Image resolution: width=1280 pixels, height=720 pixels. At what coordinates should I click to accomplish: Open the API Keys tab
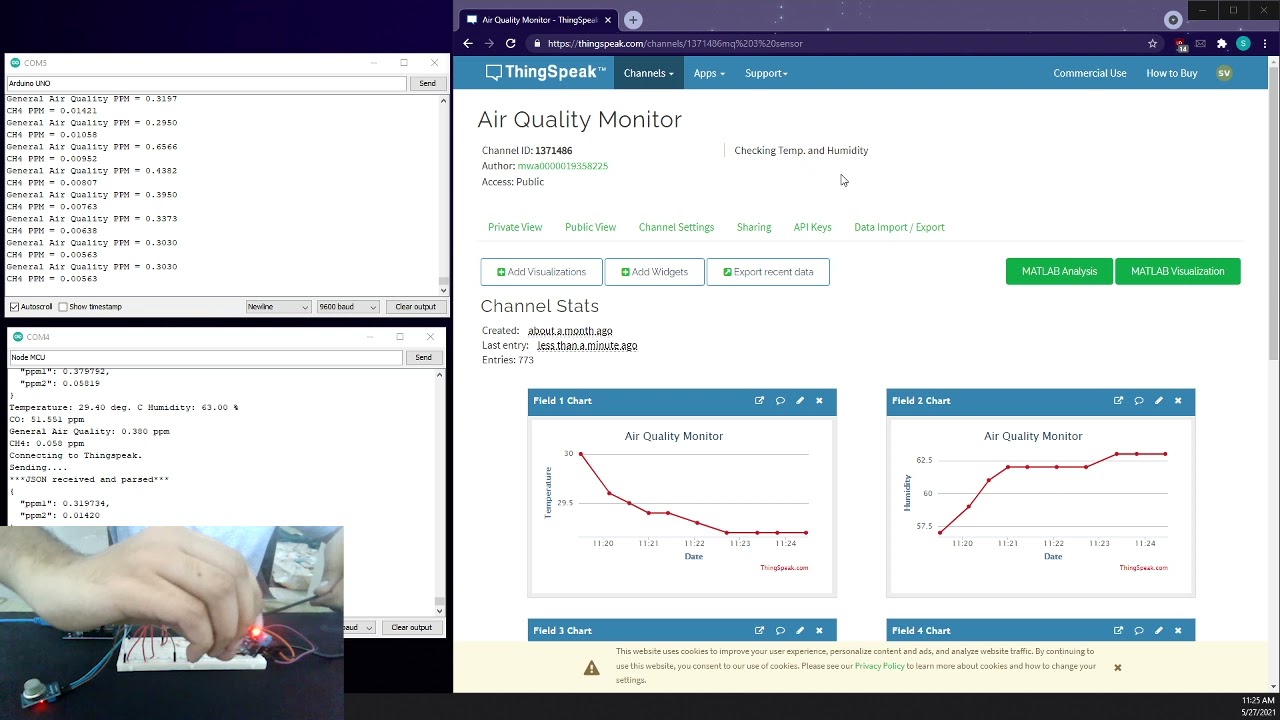coord(813,227)
